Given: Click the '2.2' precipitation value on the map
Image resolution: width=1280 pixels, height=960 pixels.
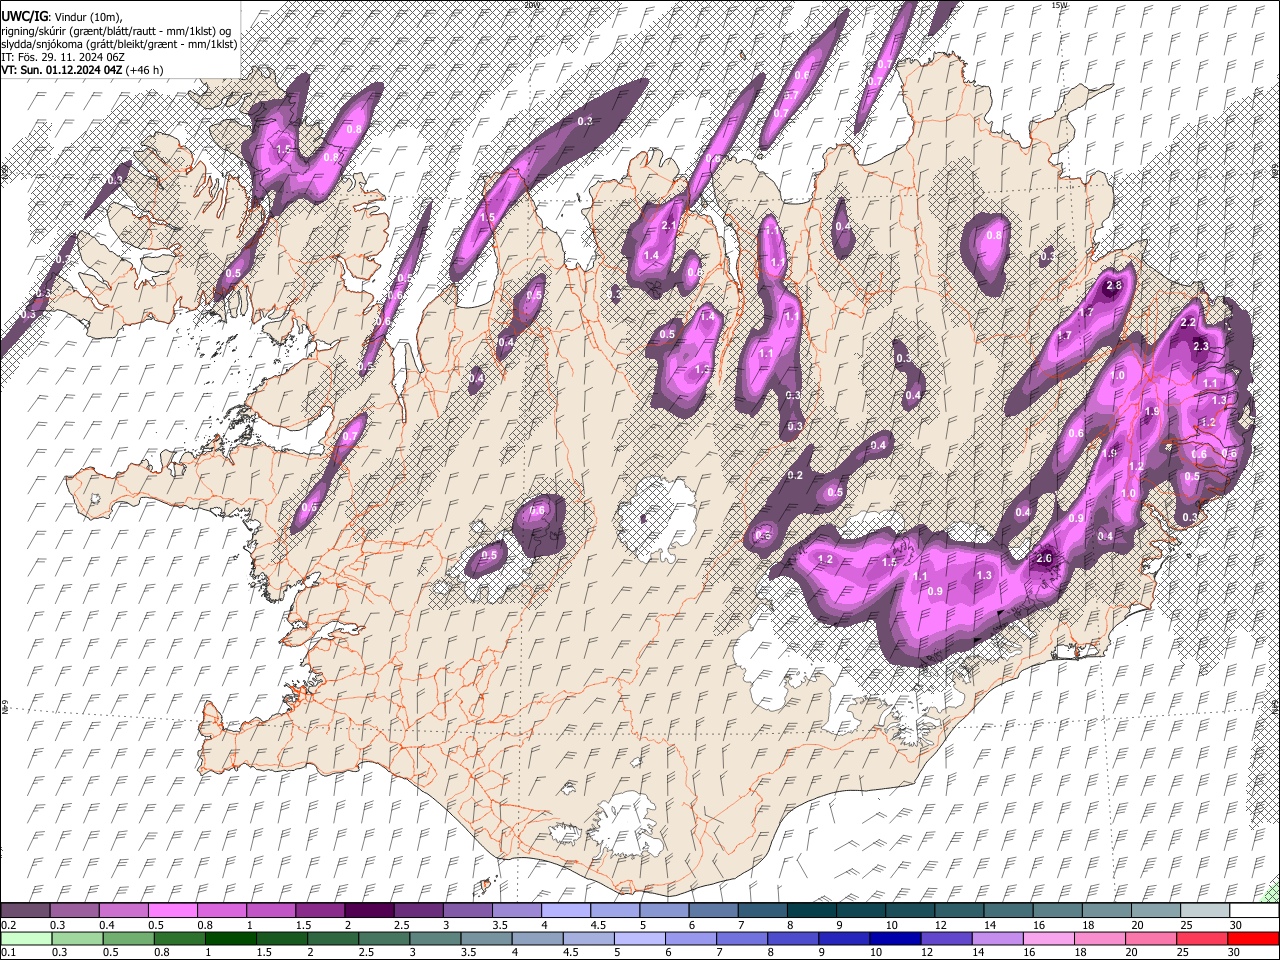Looking at the screenshot, I should point(1188,323).
